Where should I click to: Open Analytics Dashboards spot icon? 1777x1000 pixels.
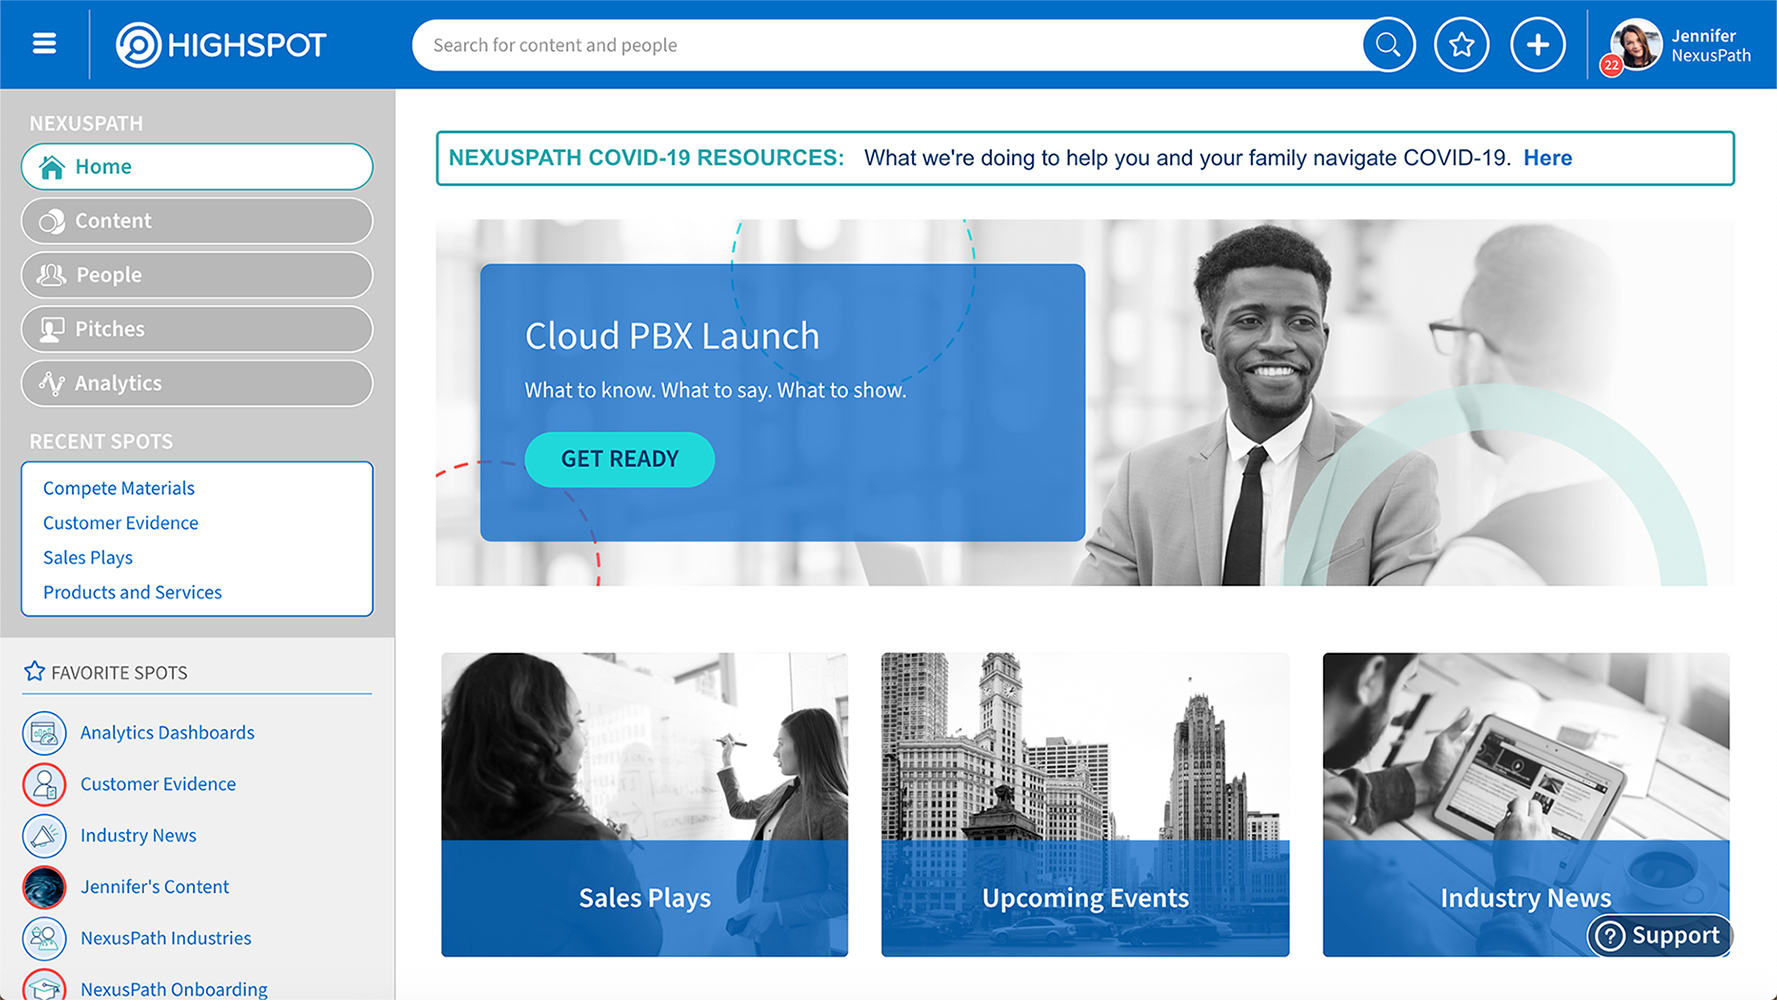pyautogui.click(x=44, y=733)
